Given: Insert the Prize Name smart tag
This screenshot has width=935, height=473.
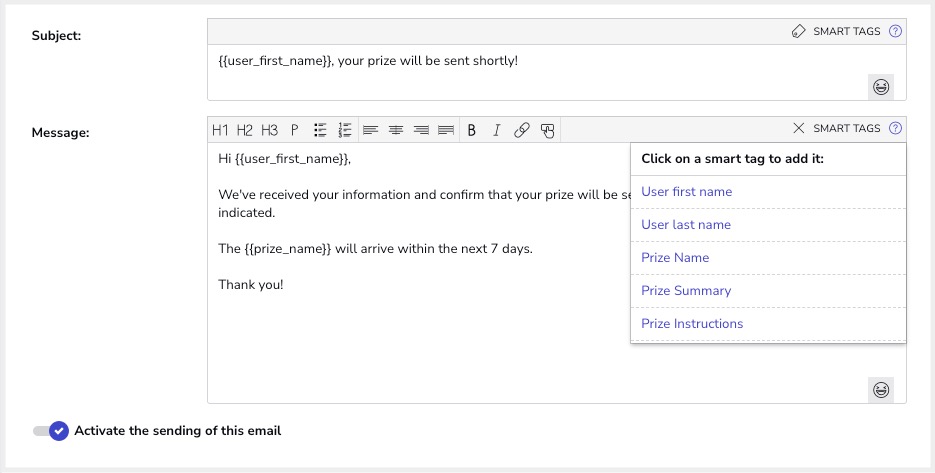Looking at the screenshot, I should (x=768, y=258).
